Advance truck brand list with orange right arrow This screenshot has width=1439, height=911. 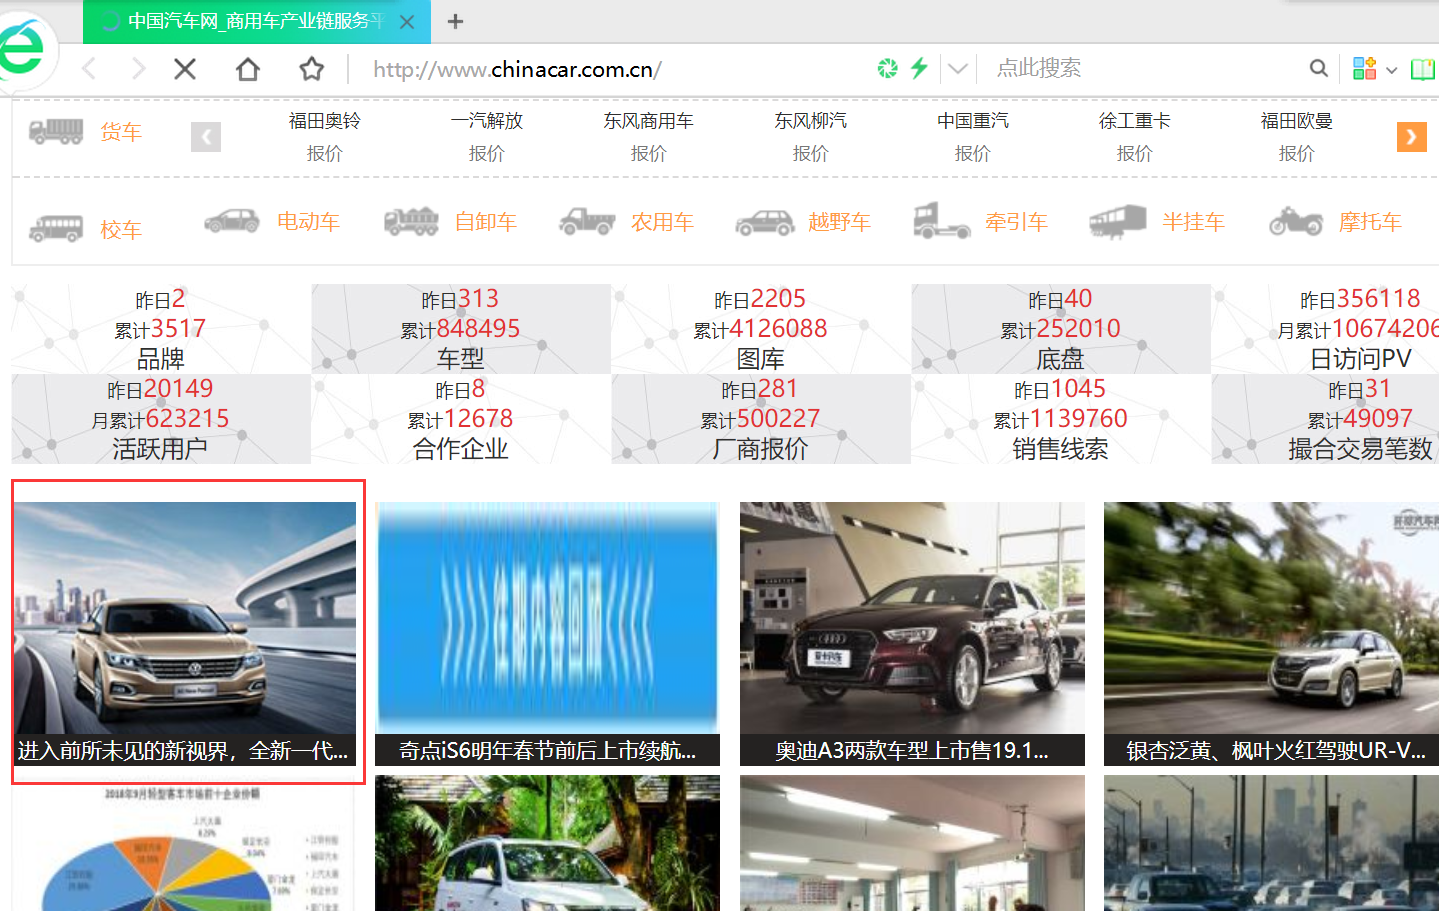(1411, 136)
